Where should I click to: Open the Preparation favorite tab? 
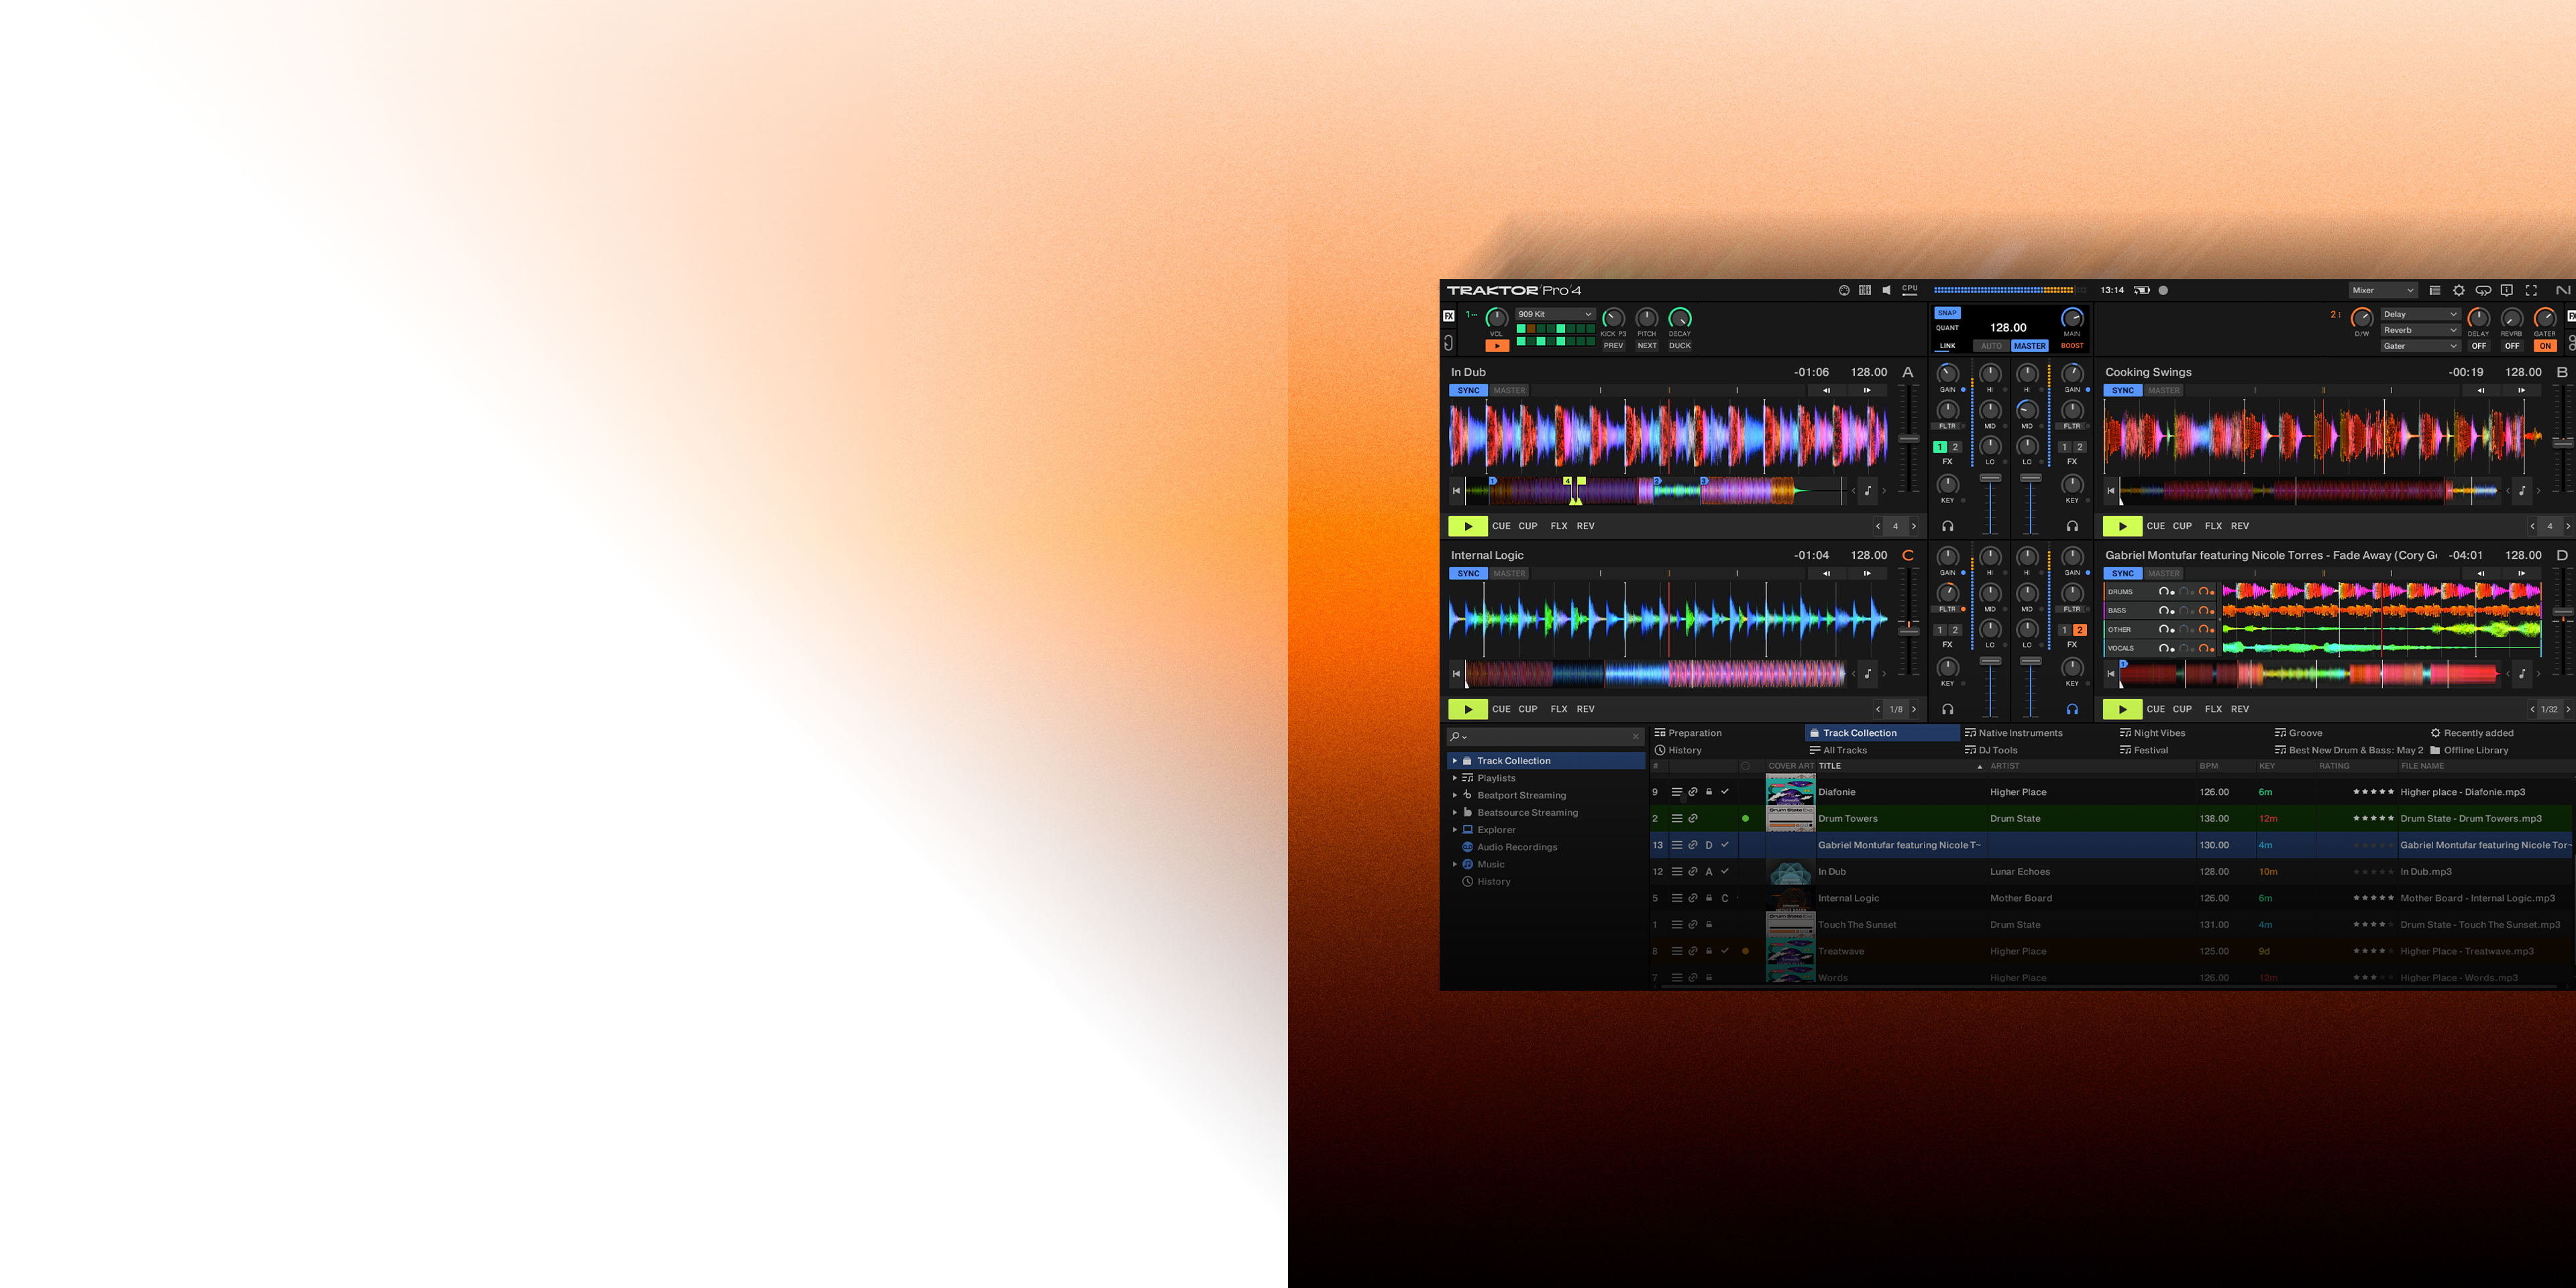[1688, 733]
